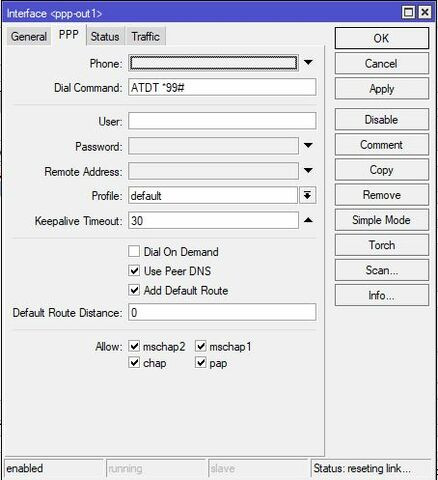This screenshot has height=480, width=438.
Task: Toggle Use Peer DNS checkbox
Action: point(134,271)
